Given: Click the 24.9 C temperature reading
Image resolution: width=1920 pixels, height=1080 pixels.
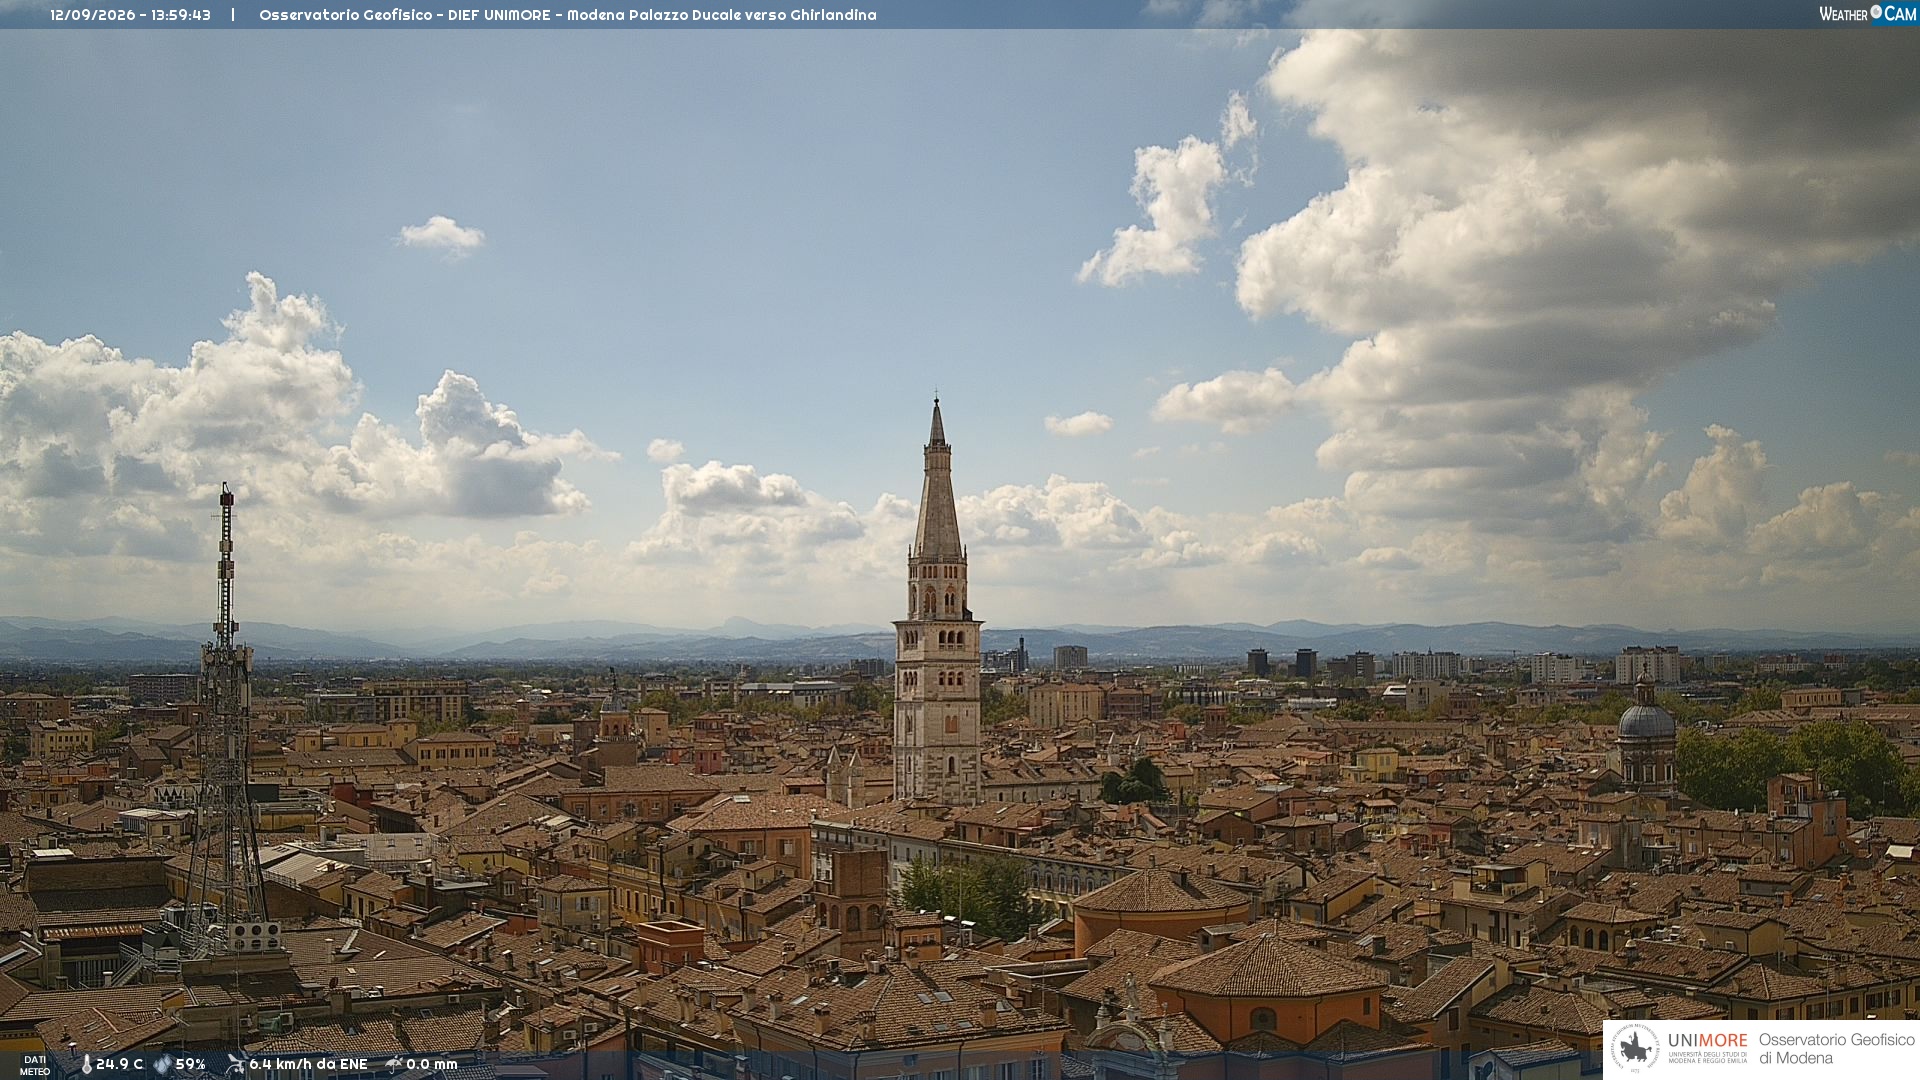Looking at the screenshot, I should click(120, 1065).
